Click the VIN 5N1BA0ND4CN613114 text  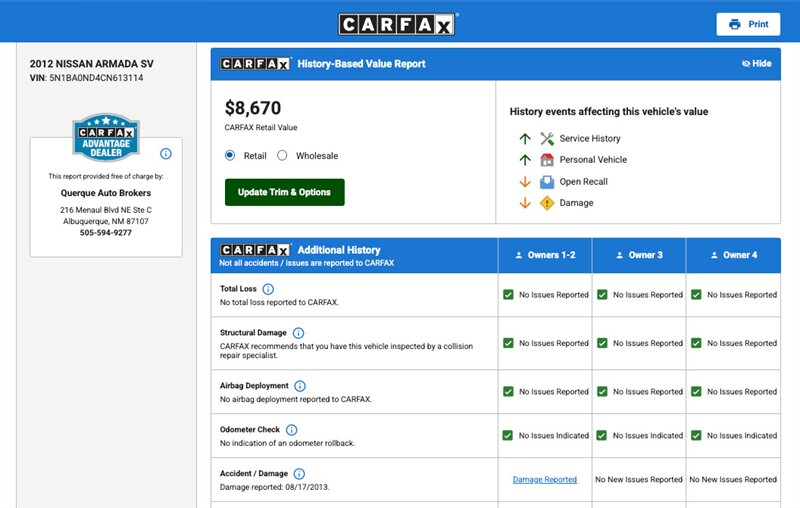(96, 78)
